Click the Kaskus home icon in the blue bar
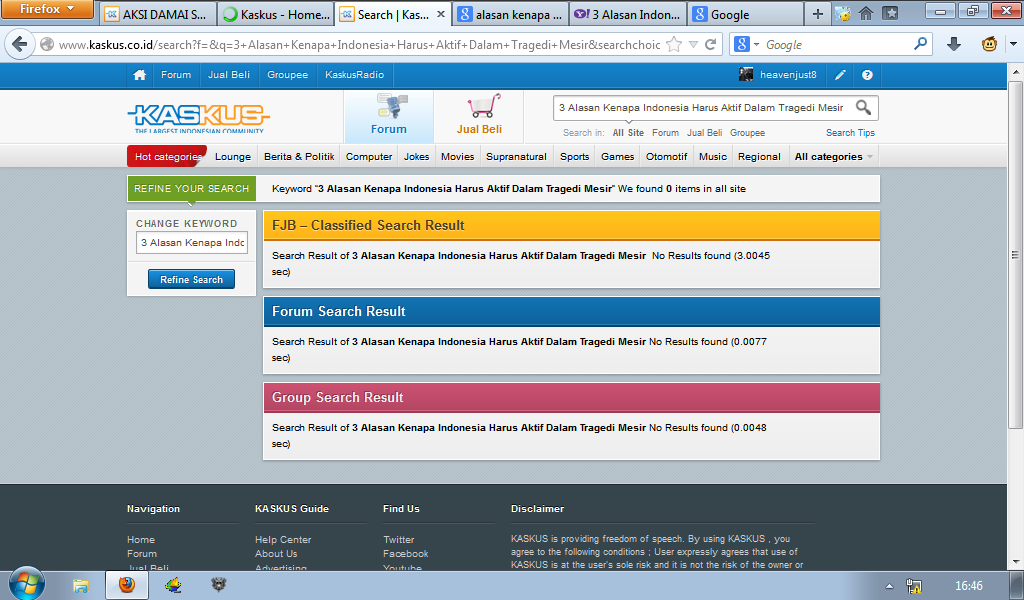This screenshot has height=600, width=1024. click(139, 75)
